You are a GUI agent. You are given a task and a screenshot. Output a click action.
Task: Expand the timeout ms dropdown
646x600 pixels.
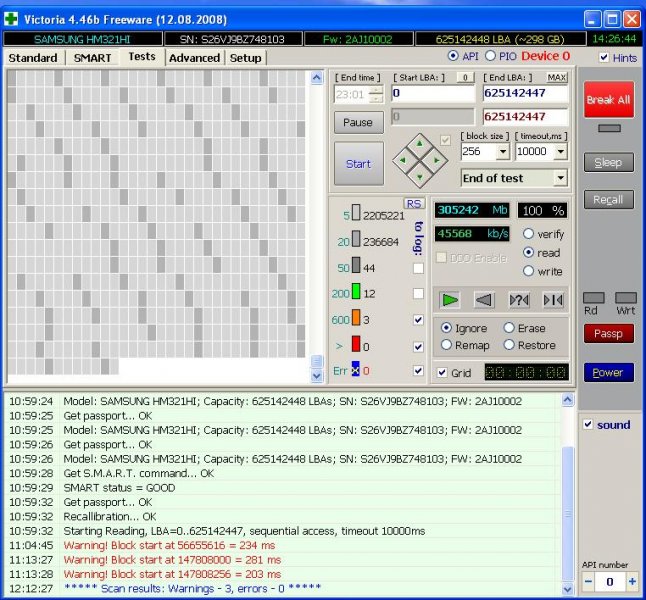pos(559,152)
